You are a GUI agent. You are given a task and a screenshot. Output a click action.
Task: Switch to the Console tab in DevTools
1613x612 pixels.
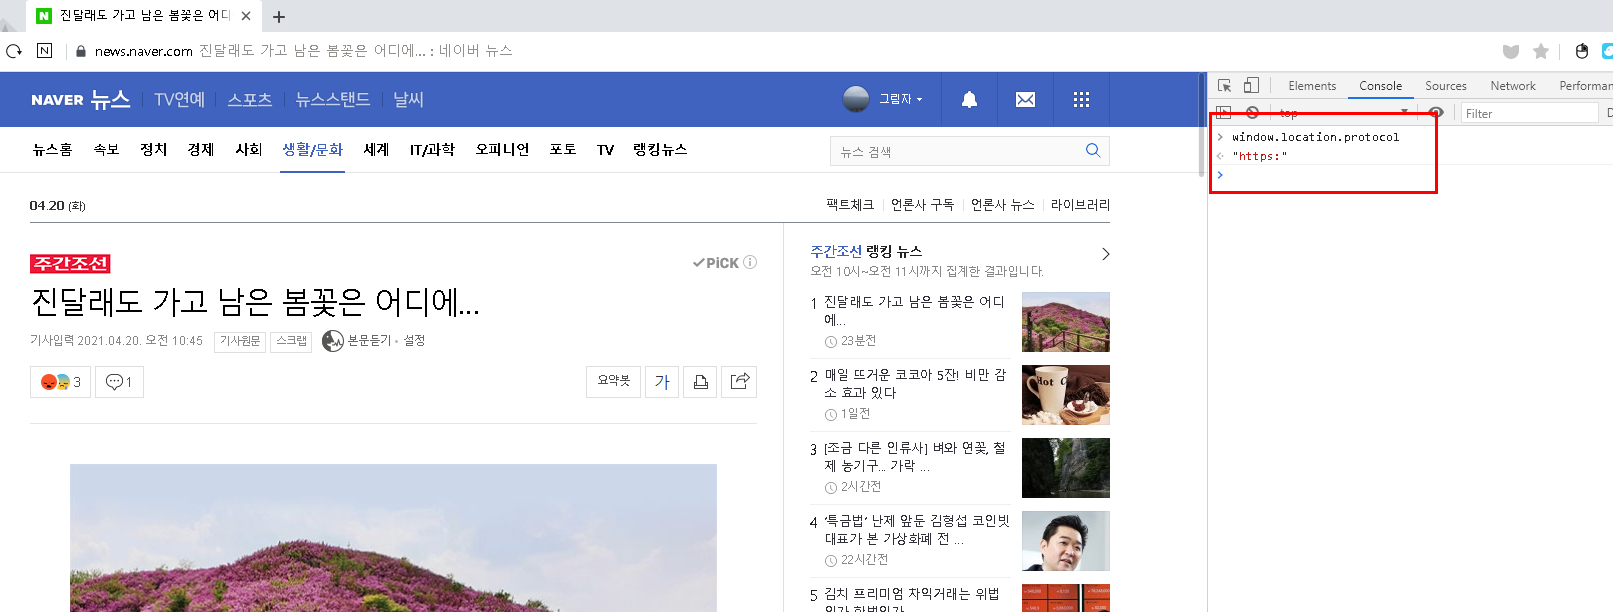[1380, 86]
